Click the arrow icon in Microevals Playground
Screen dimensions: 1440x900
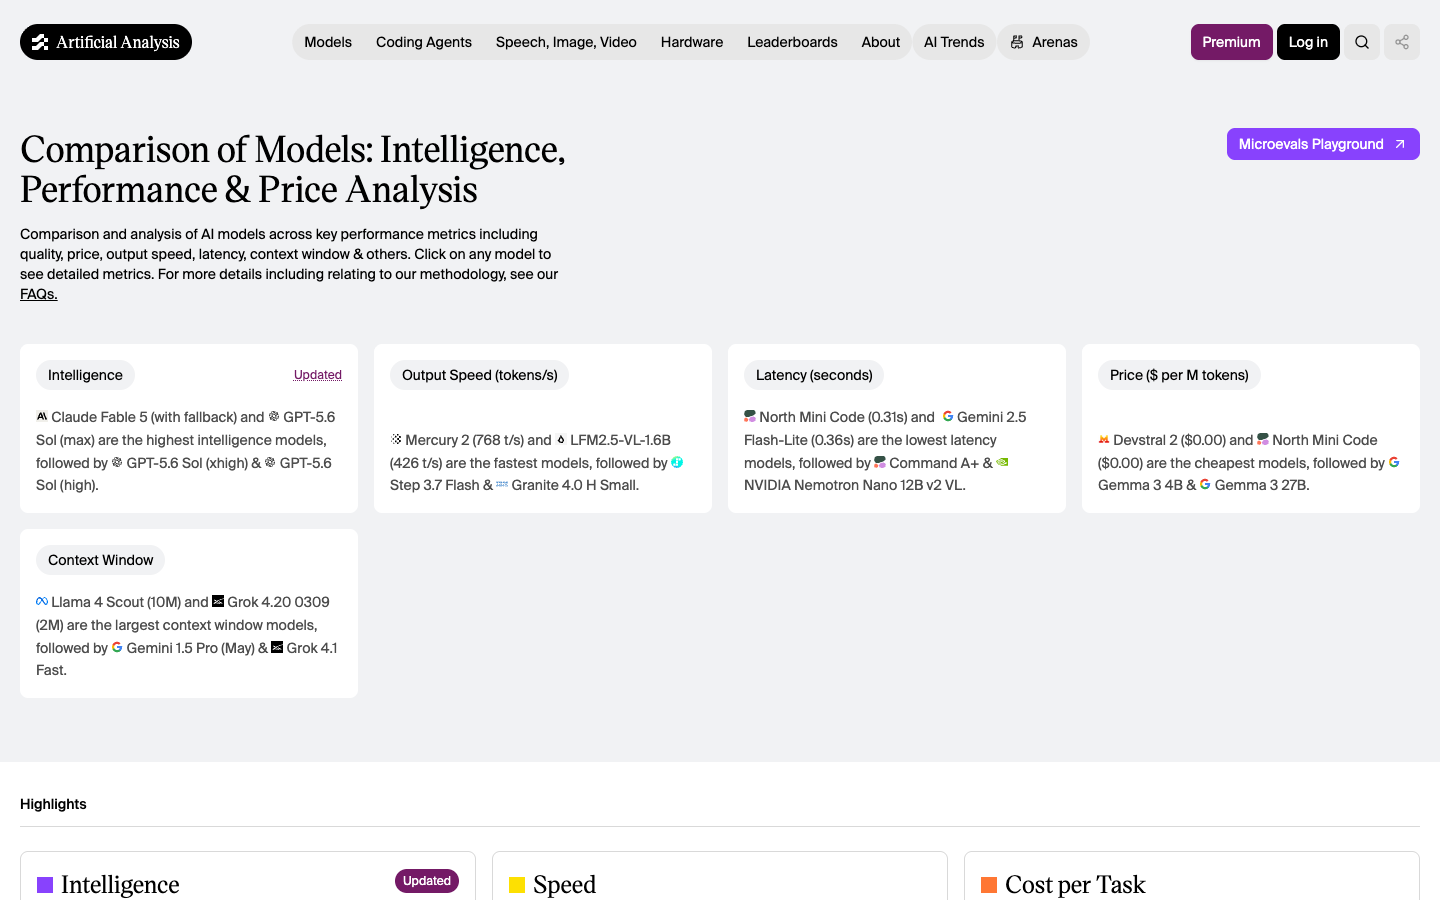1400,144
